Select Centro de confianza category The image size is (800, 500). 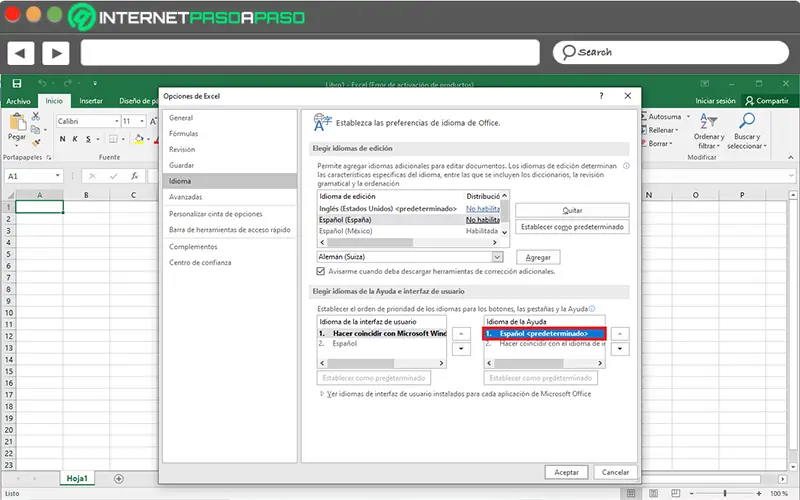230,263
